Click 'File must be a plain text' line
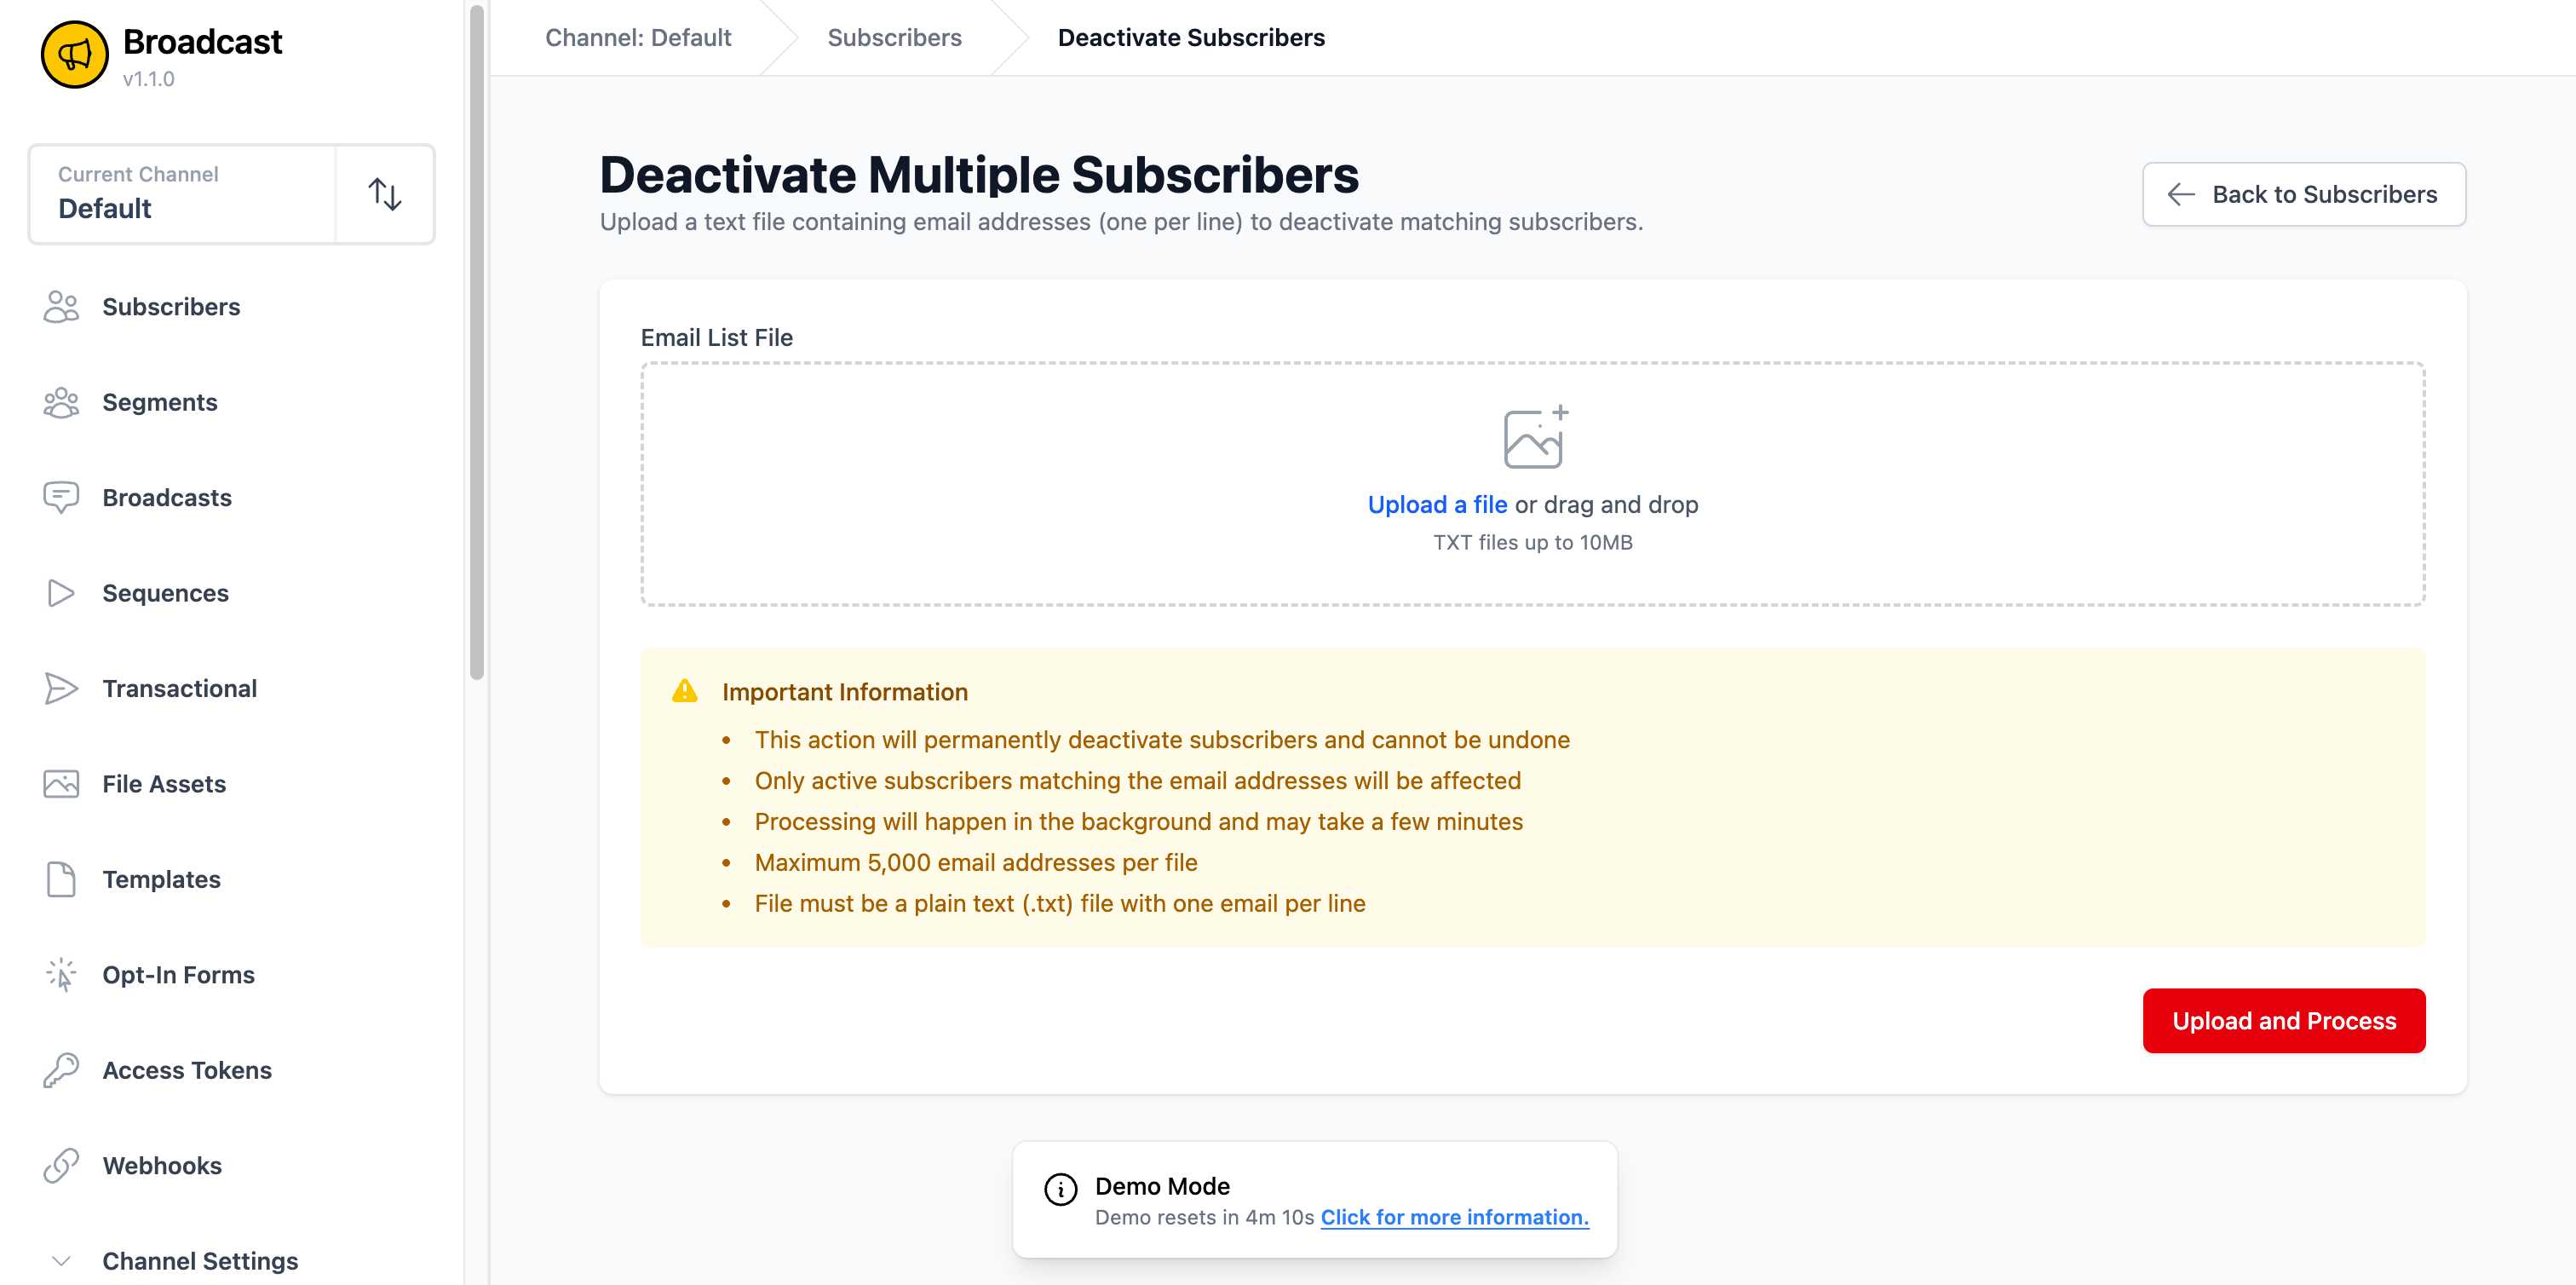 pos(1060,904)
